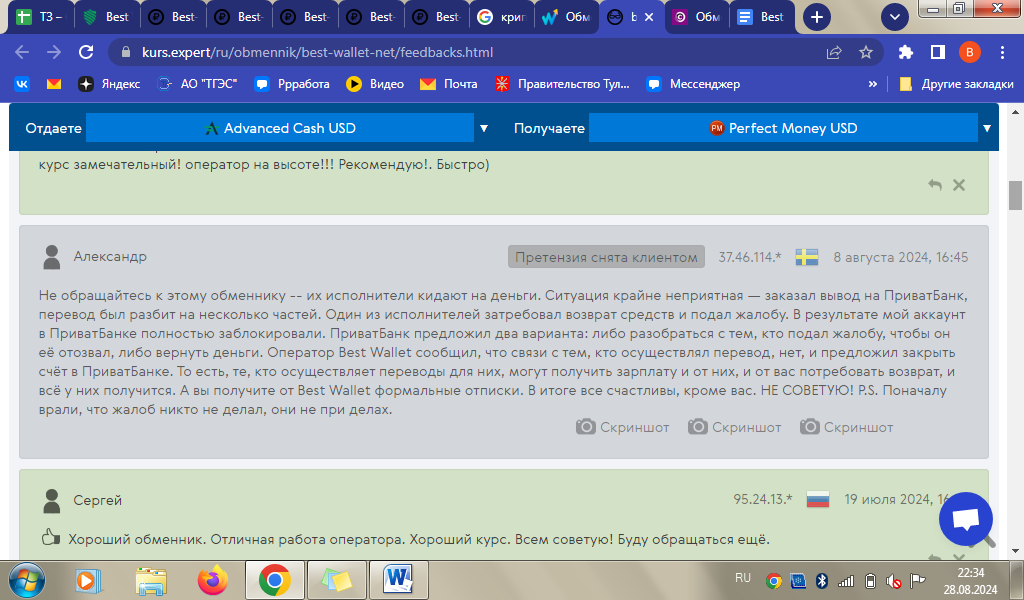The image size is (1024, 600).
Task: Bookmark this page with the star icon
Action: click(x=866, y=52)
